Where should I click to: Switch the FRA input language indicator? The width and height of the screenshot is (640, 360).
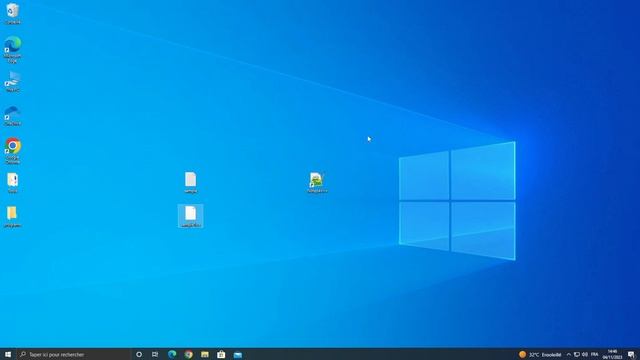tap(595, 354)
